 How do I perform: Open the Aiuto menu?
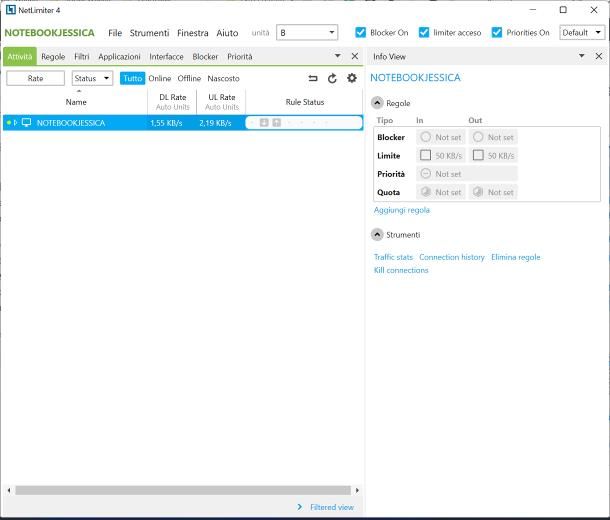pyautogui.click(x=227, y=33)
